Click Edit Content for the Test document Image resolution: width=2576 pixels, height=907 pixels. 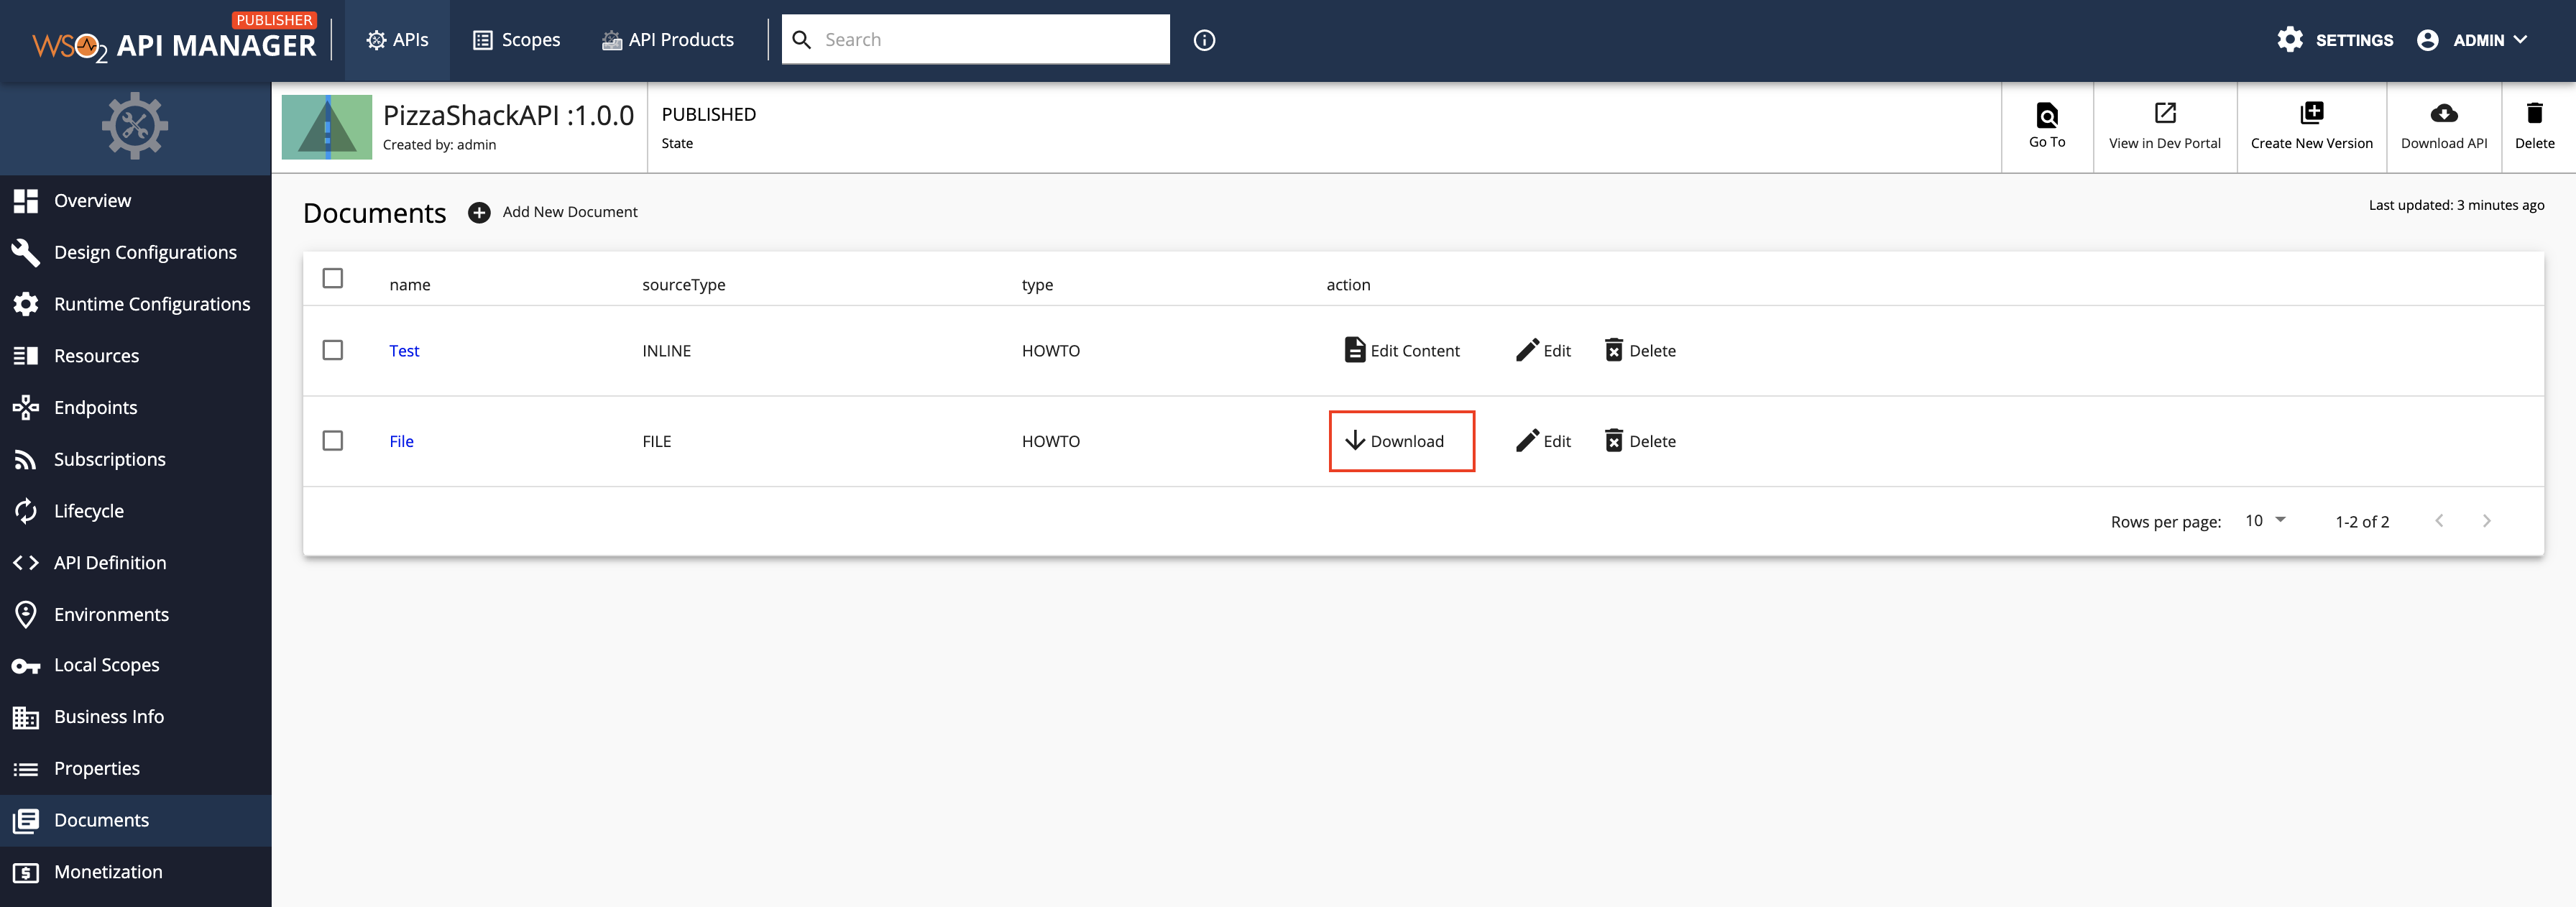point(1401,350)
